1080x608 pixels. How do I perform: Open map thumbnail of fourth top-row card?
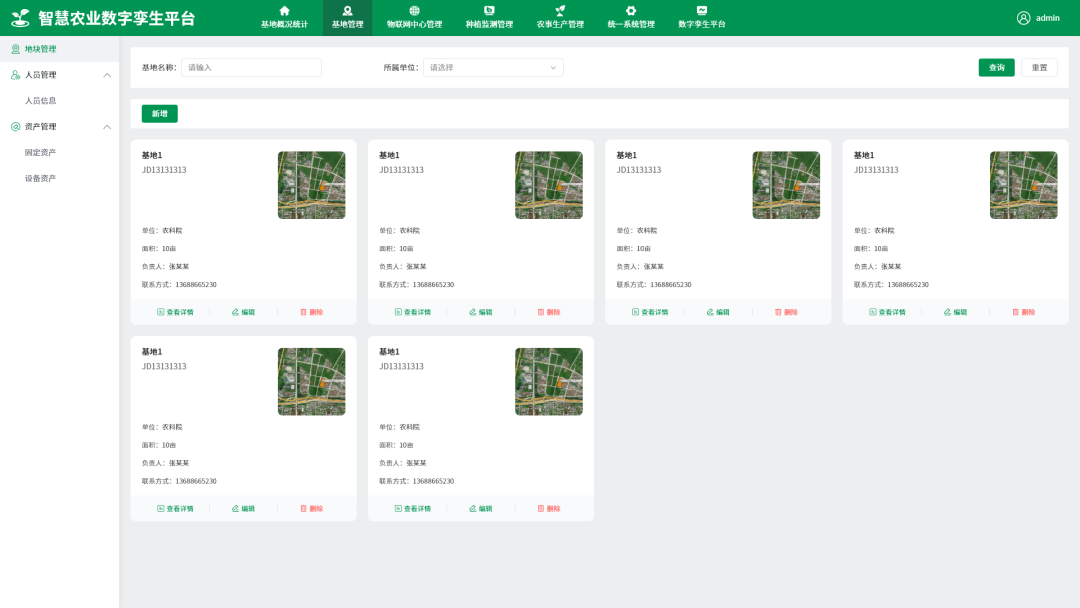coord(1024,185)
